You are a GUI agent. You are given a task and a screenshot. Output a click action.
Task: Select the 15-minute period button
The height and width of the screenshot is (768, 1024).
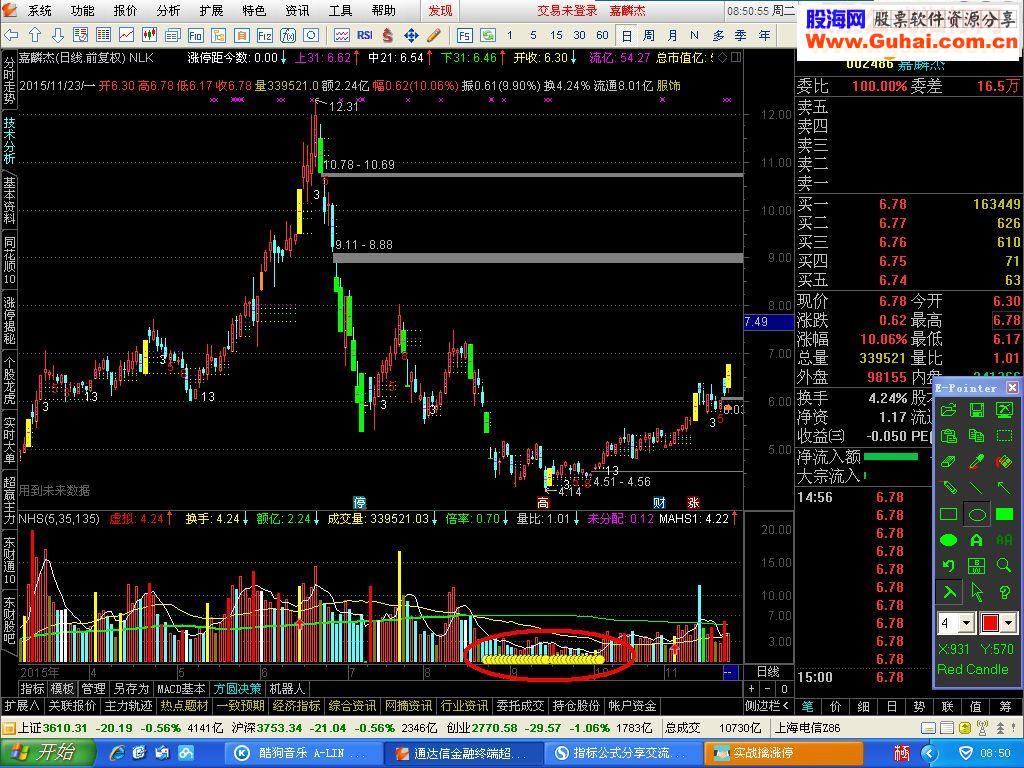click(x=556, y=35)
